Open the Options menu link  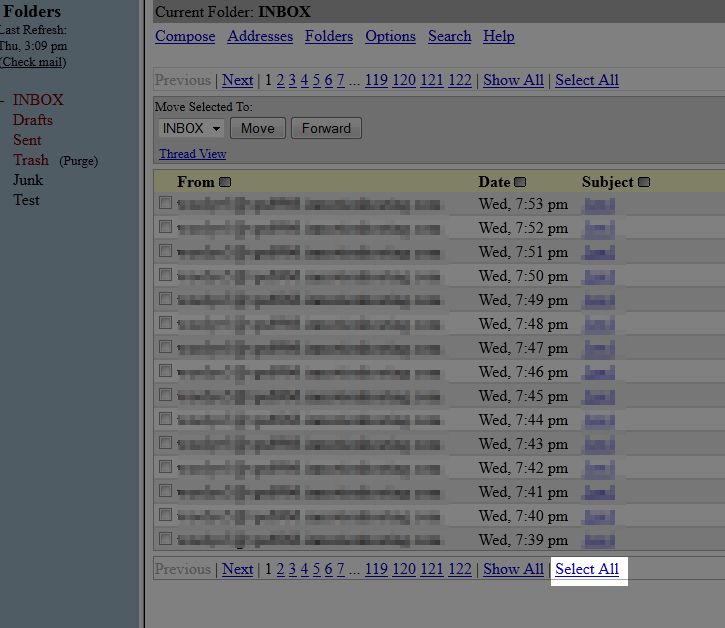(x=390, y=36)
